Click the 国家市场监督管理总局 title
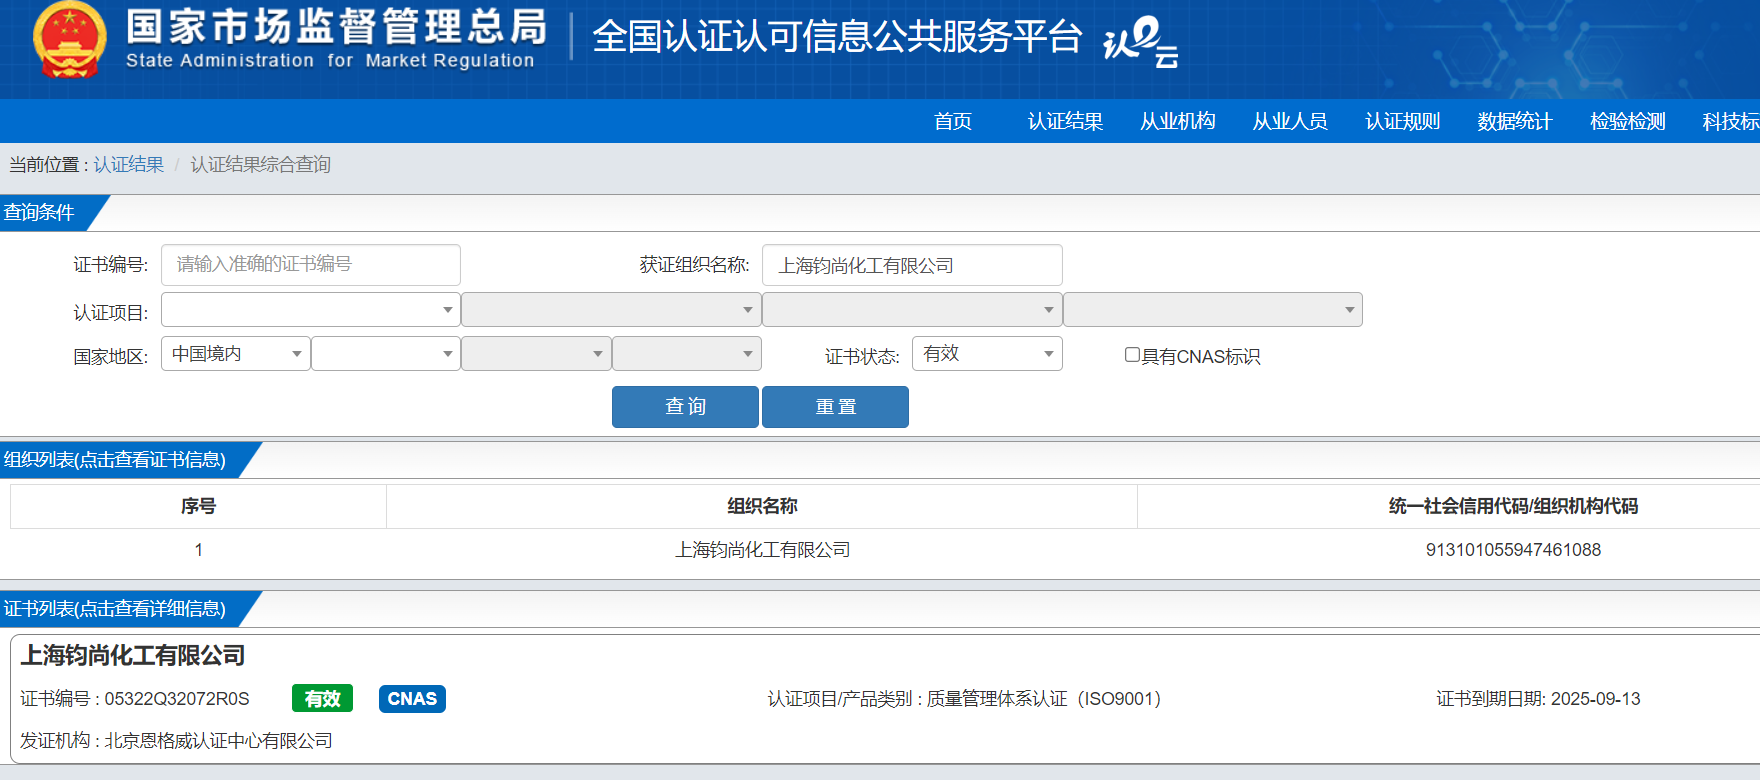Screen dimensions: 1760x780 click(x=337, y=27)
